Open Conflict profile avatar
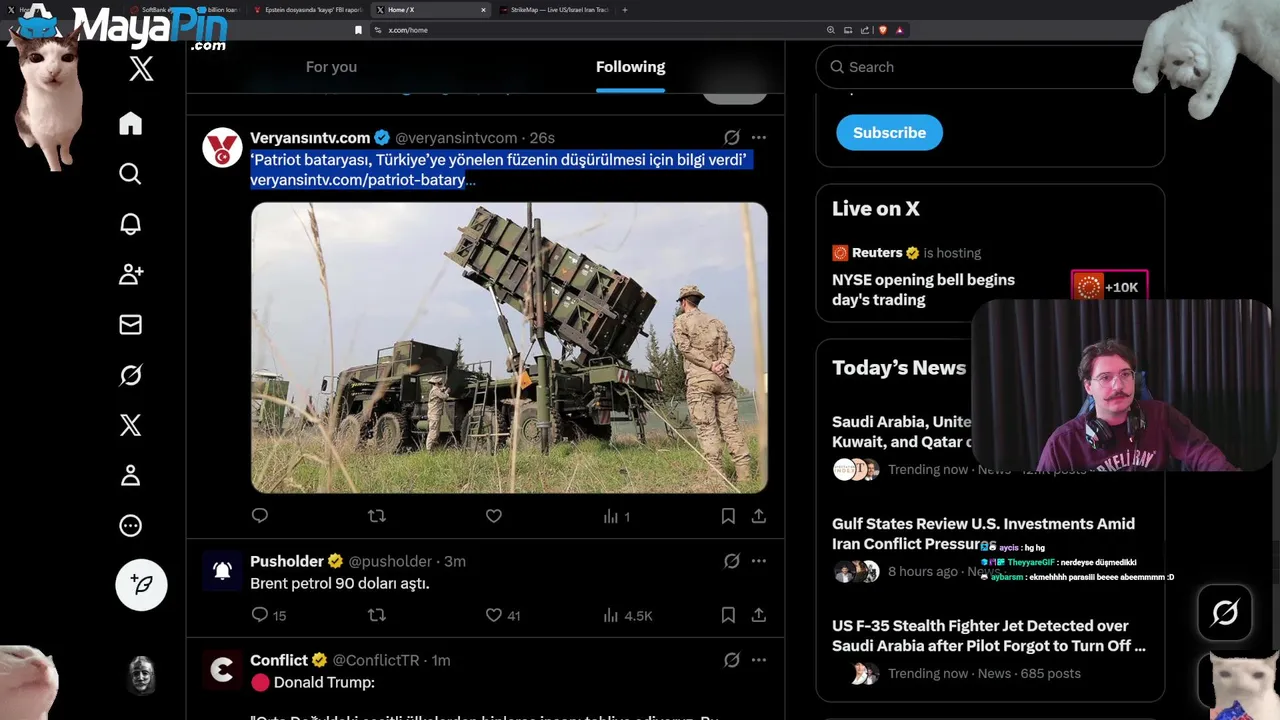Image resolution: width=1280 pixels, height=720 pixels. [x=222, y=670]
